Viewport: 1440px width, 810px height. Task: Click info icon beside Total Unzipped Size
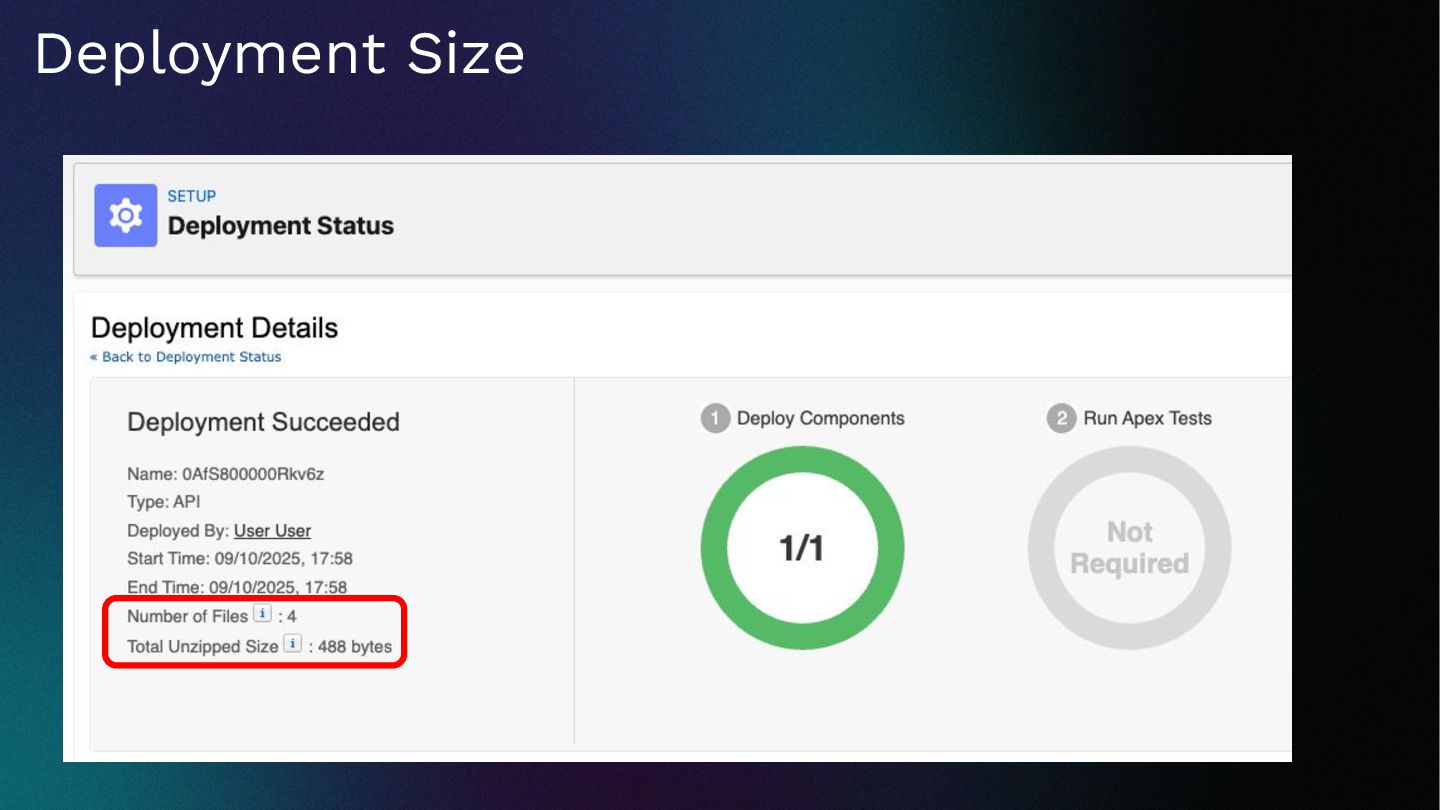click(x=292, y=644)
